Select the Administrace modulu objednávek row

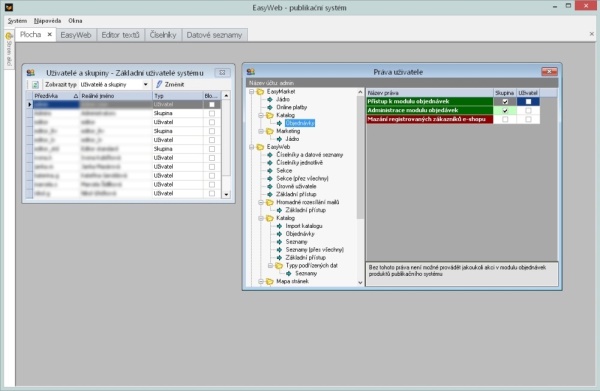[430, 111]
